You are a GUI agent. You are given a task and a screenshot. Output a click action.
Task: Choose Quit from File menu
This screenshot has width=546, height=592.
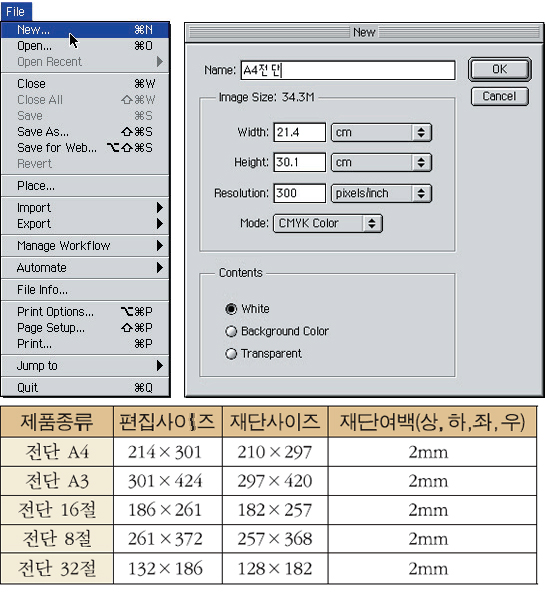[x=85, y=388]
